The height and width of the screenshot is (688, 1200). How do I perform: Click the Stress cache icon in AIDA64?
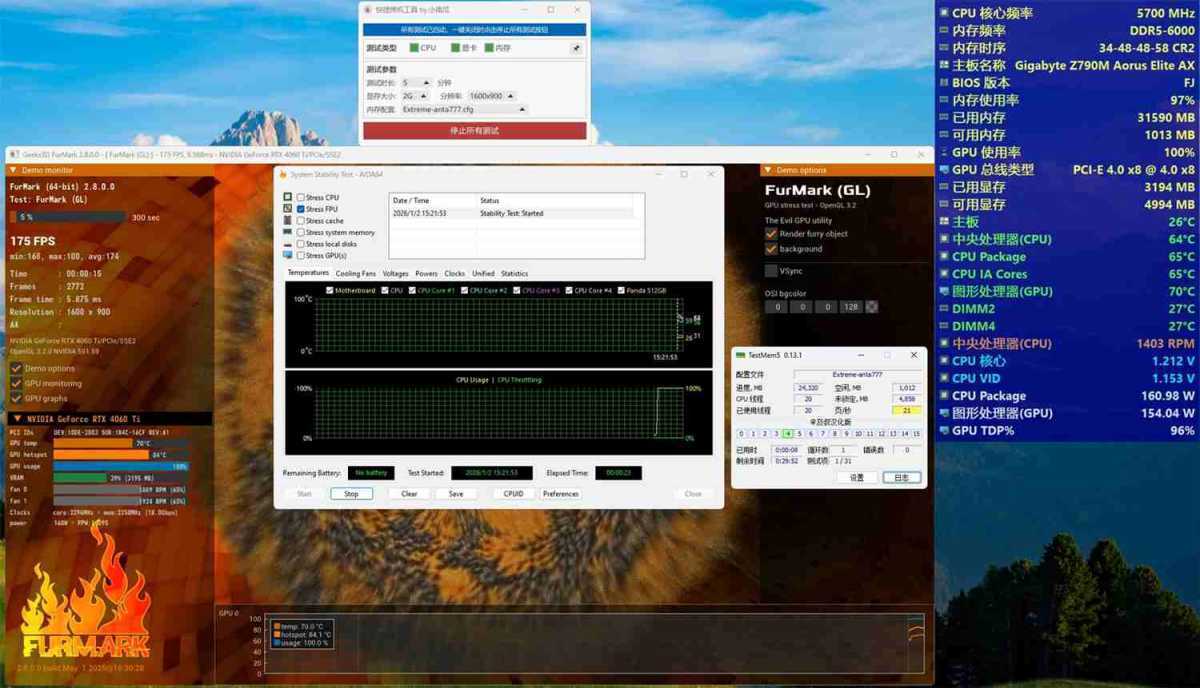pyautogui.click(x=289, y=219)
